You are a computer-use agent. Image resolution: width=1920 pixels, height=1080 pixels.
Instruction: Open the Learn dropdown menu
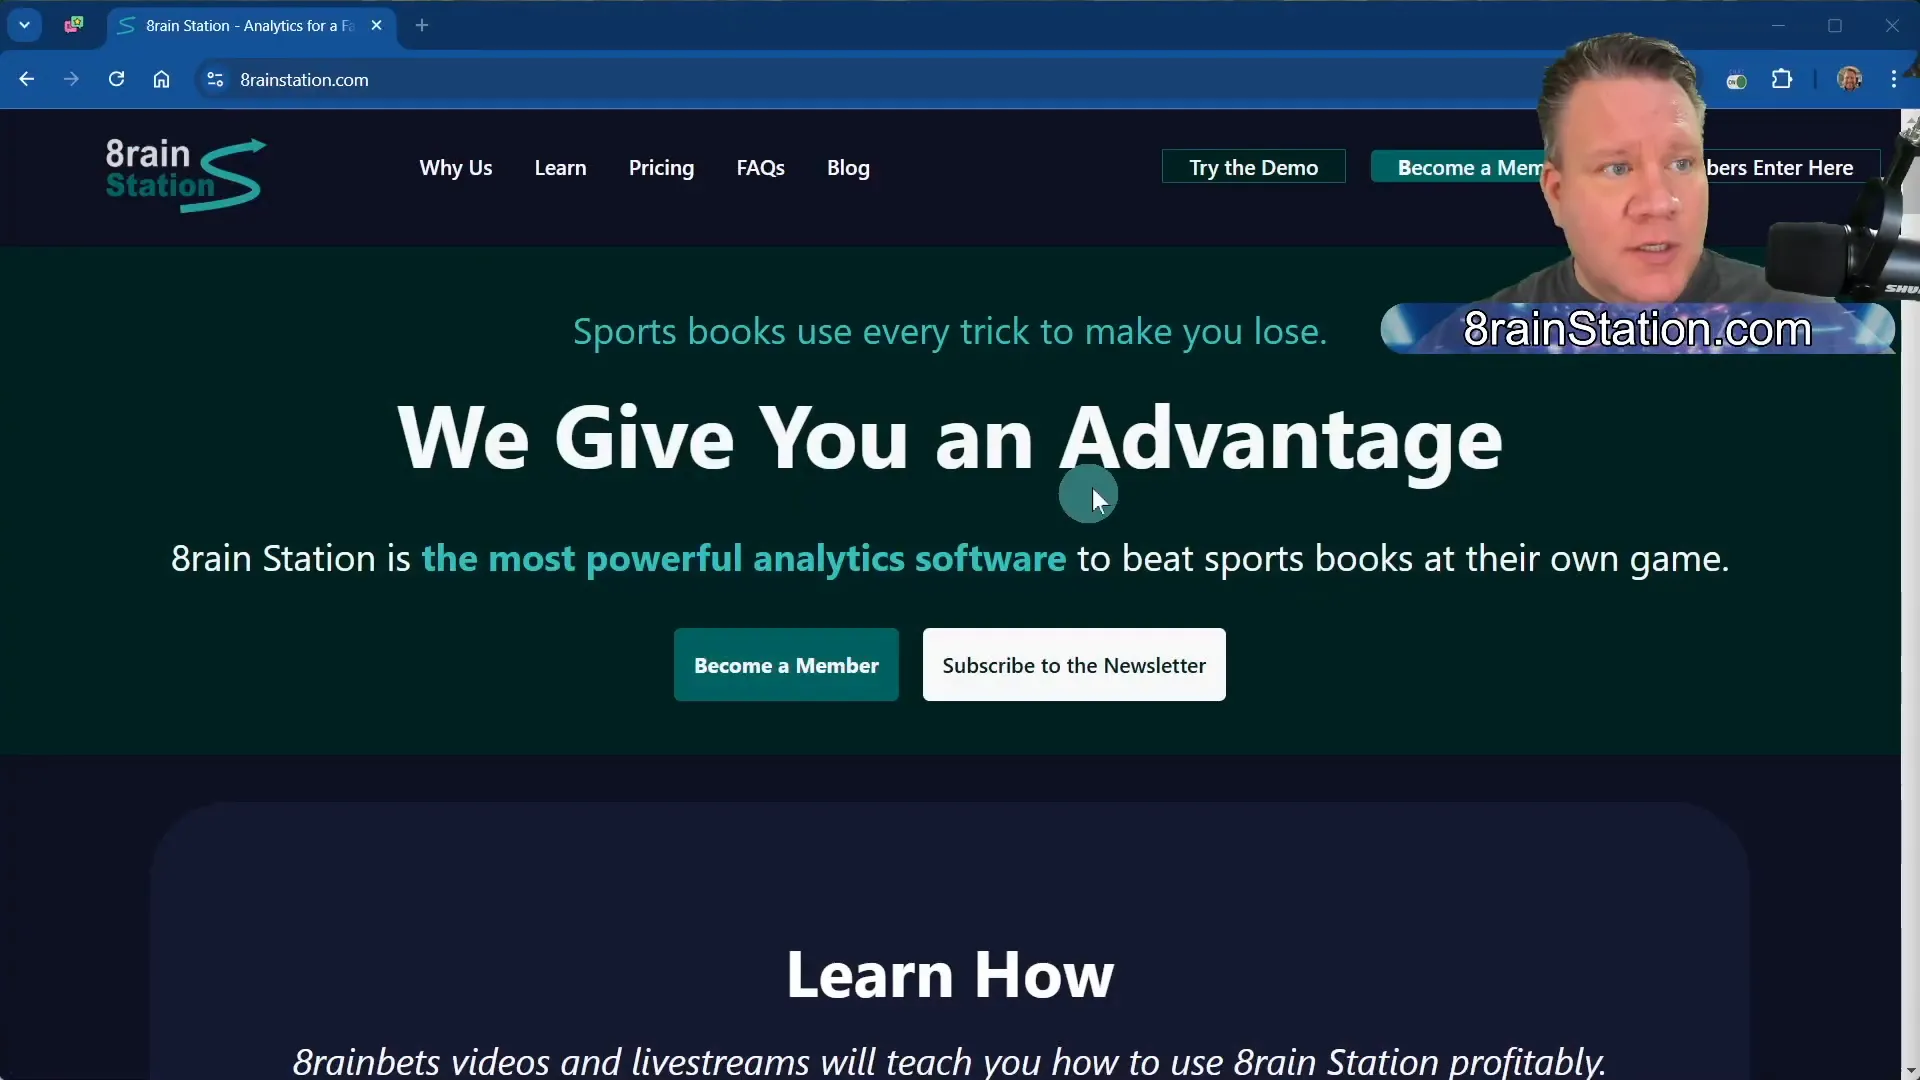tap(559, 167)
